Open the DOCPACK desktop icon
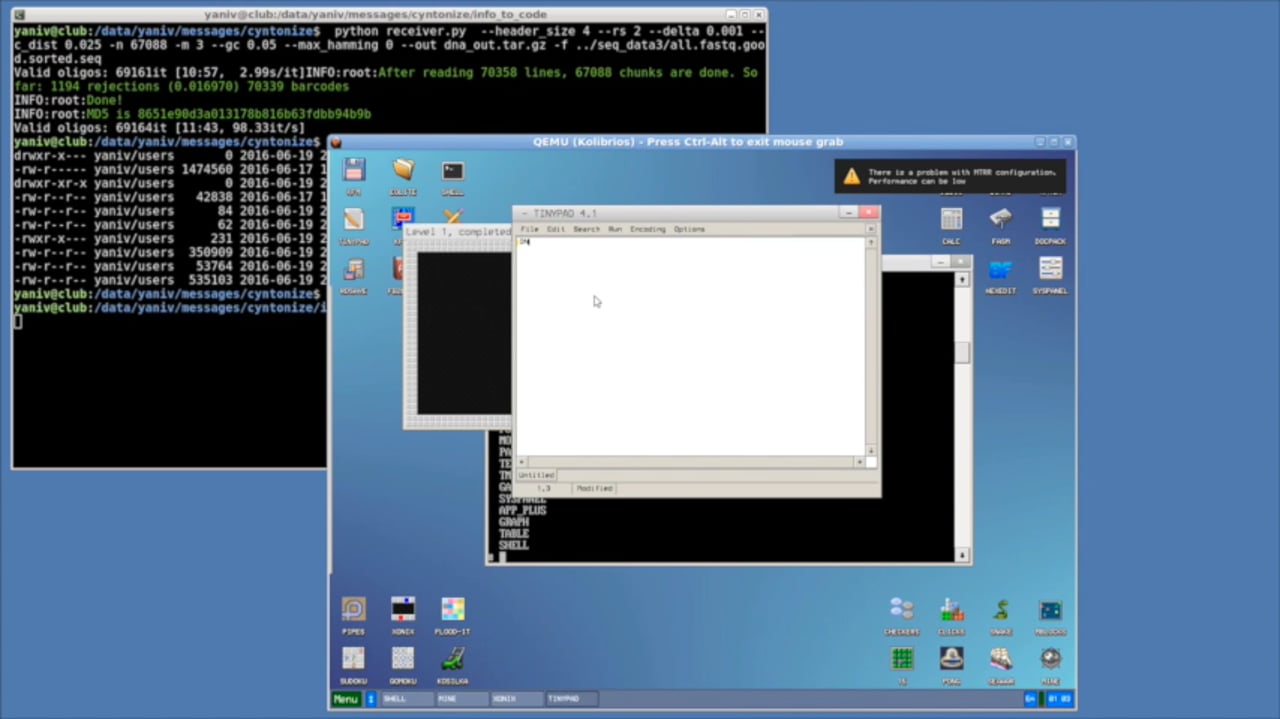The height and width of the screenshot is (719, 1280). point(1050,219)
